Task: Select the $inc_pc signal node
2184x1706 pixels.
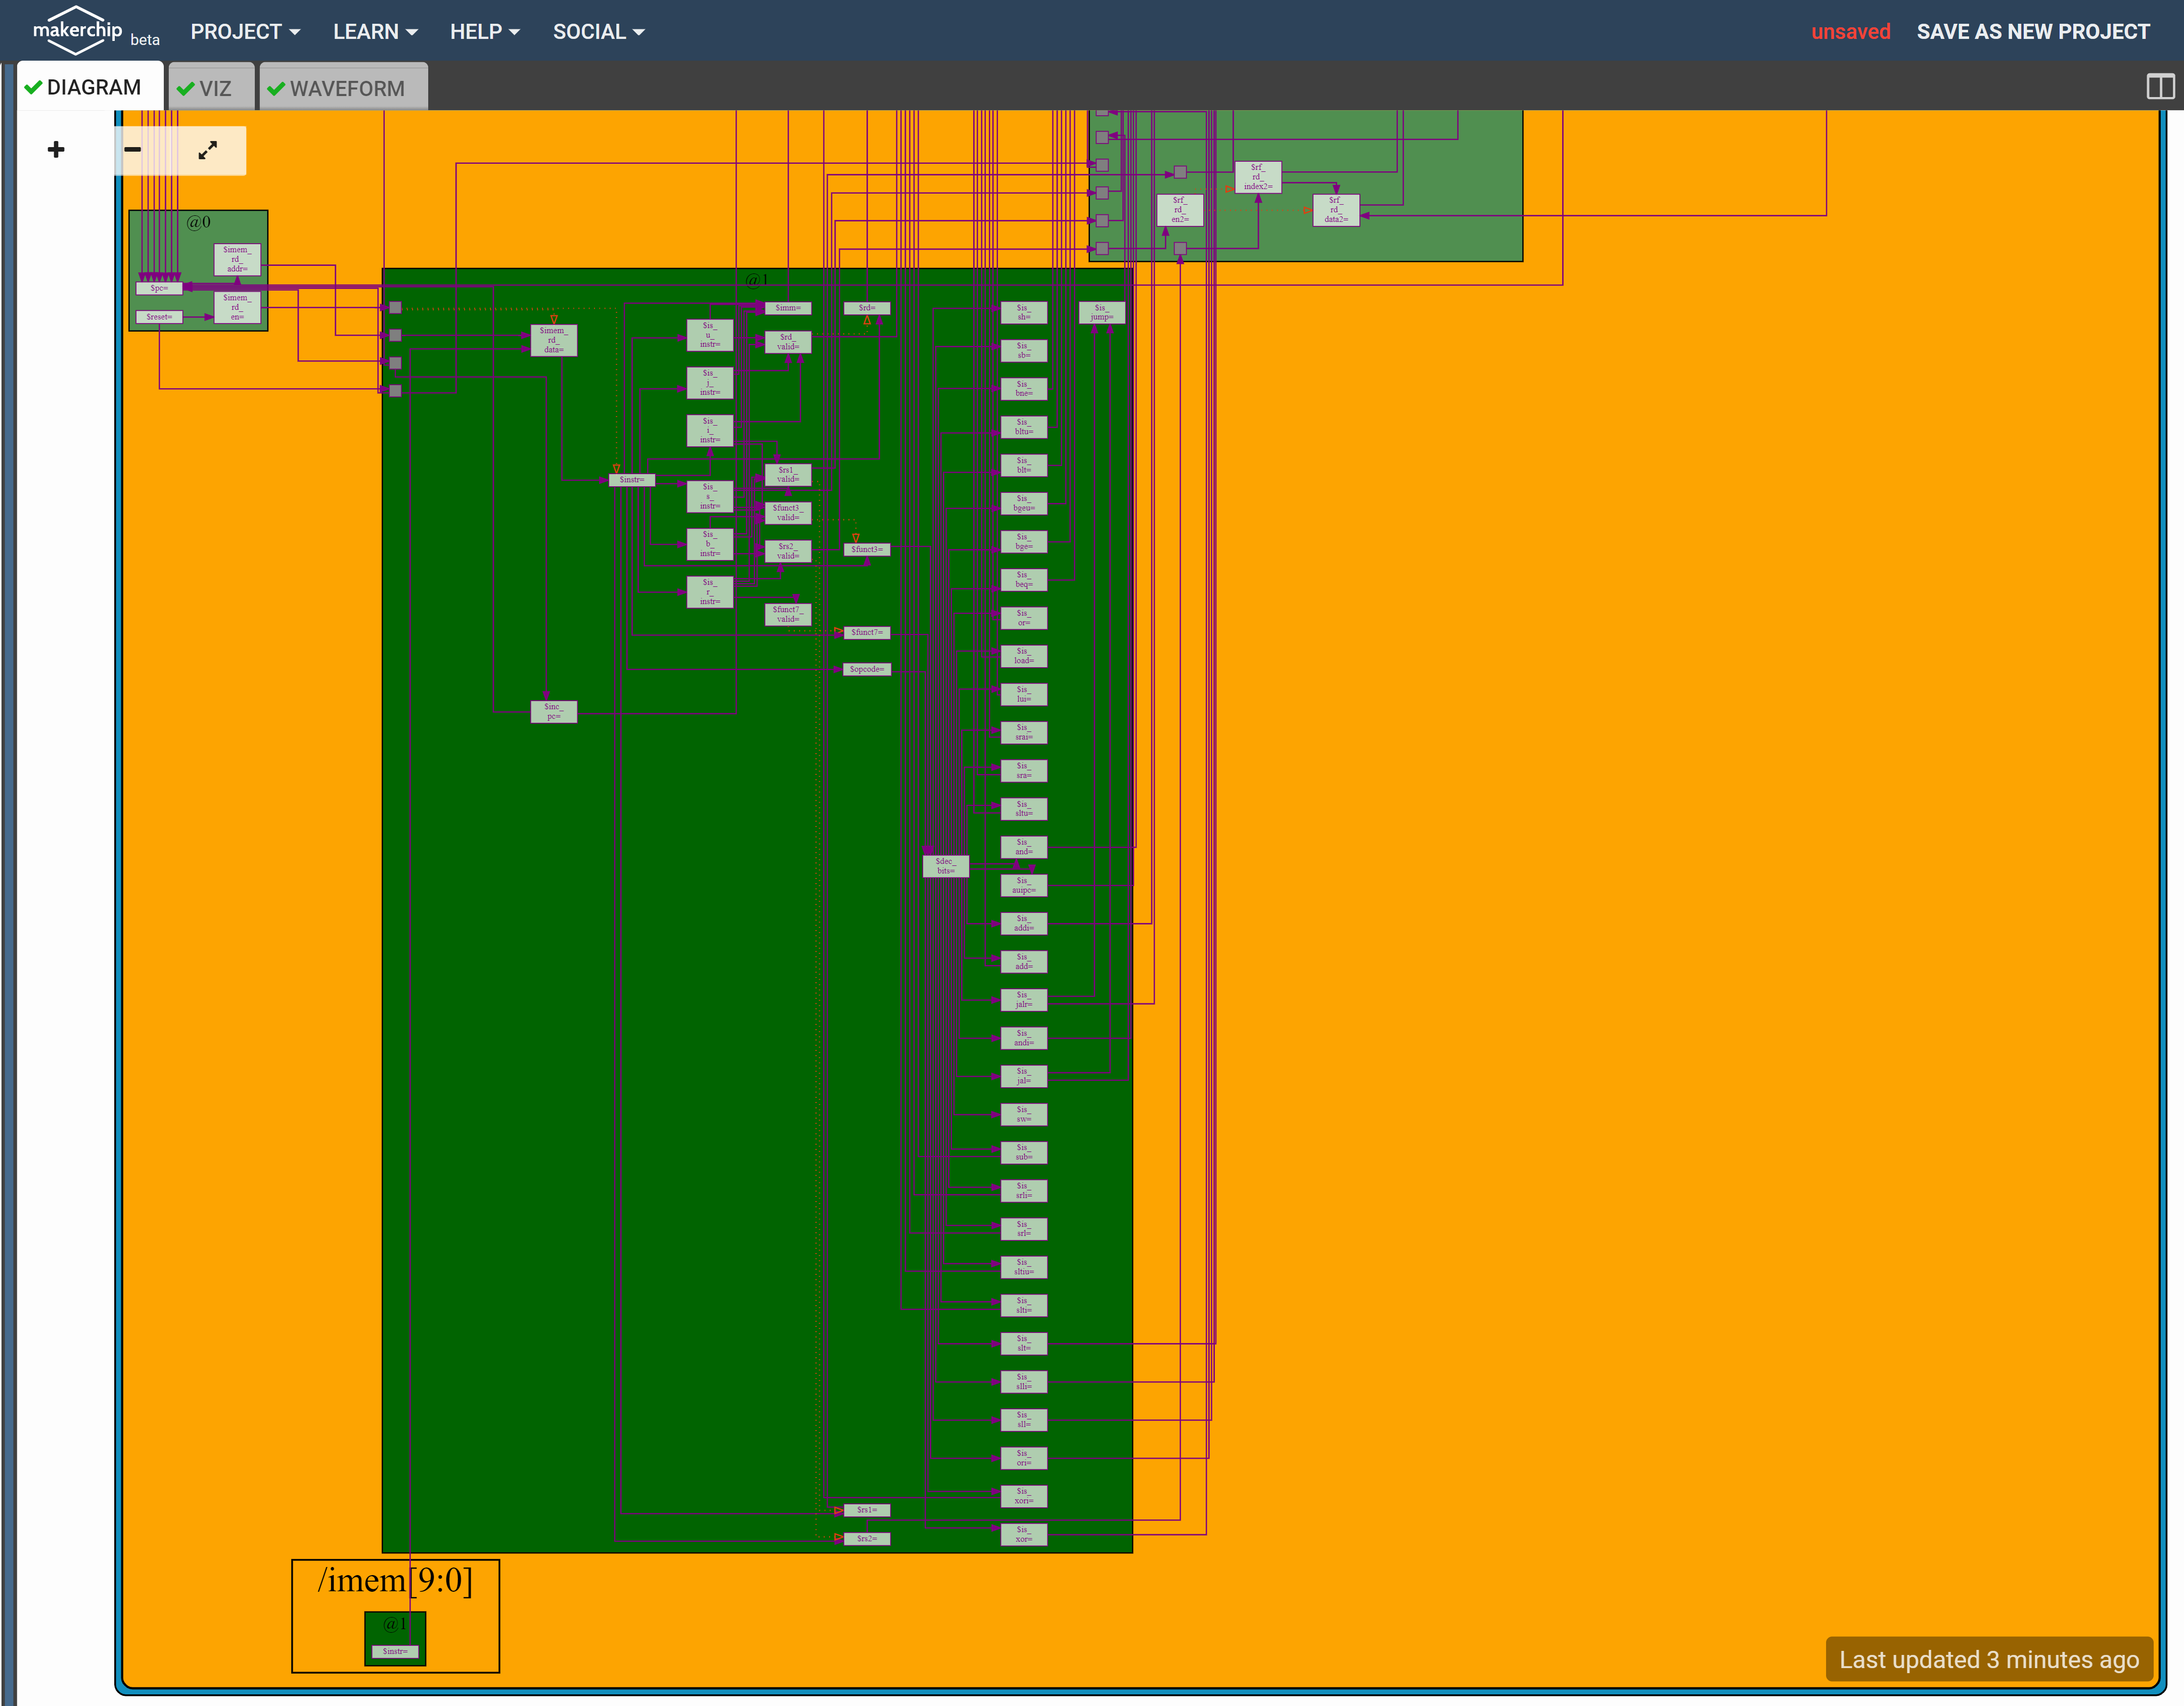Action: pos(553,711)
